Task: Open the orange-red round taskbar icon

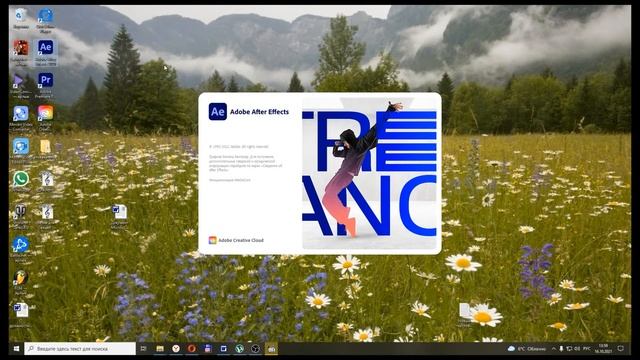Action: click(192, 349)
